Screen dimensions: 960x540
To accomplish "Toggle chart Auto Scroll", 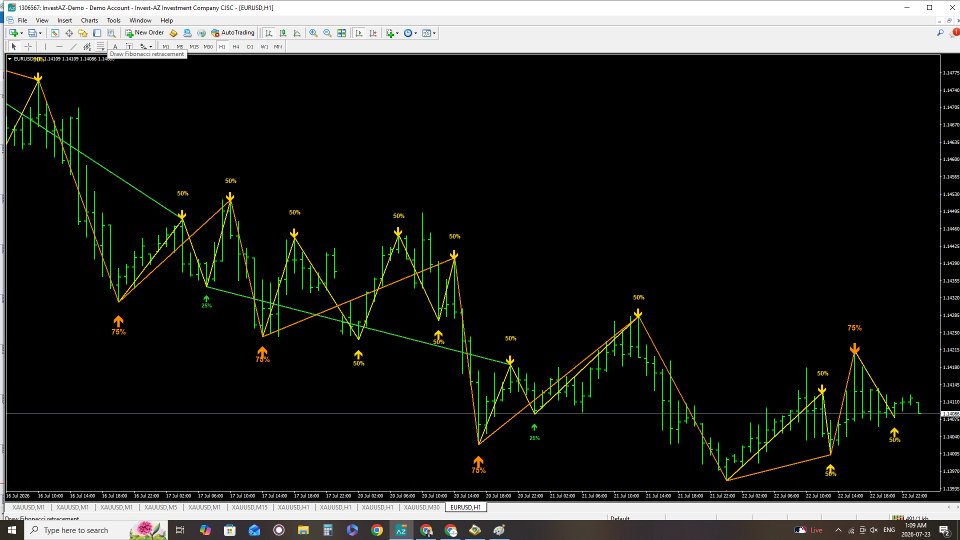I will point(359,33).
